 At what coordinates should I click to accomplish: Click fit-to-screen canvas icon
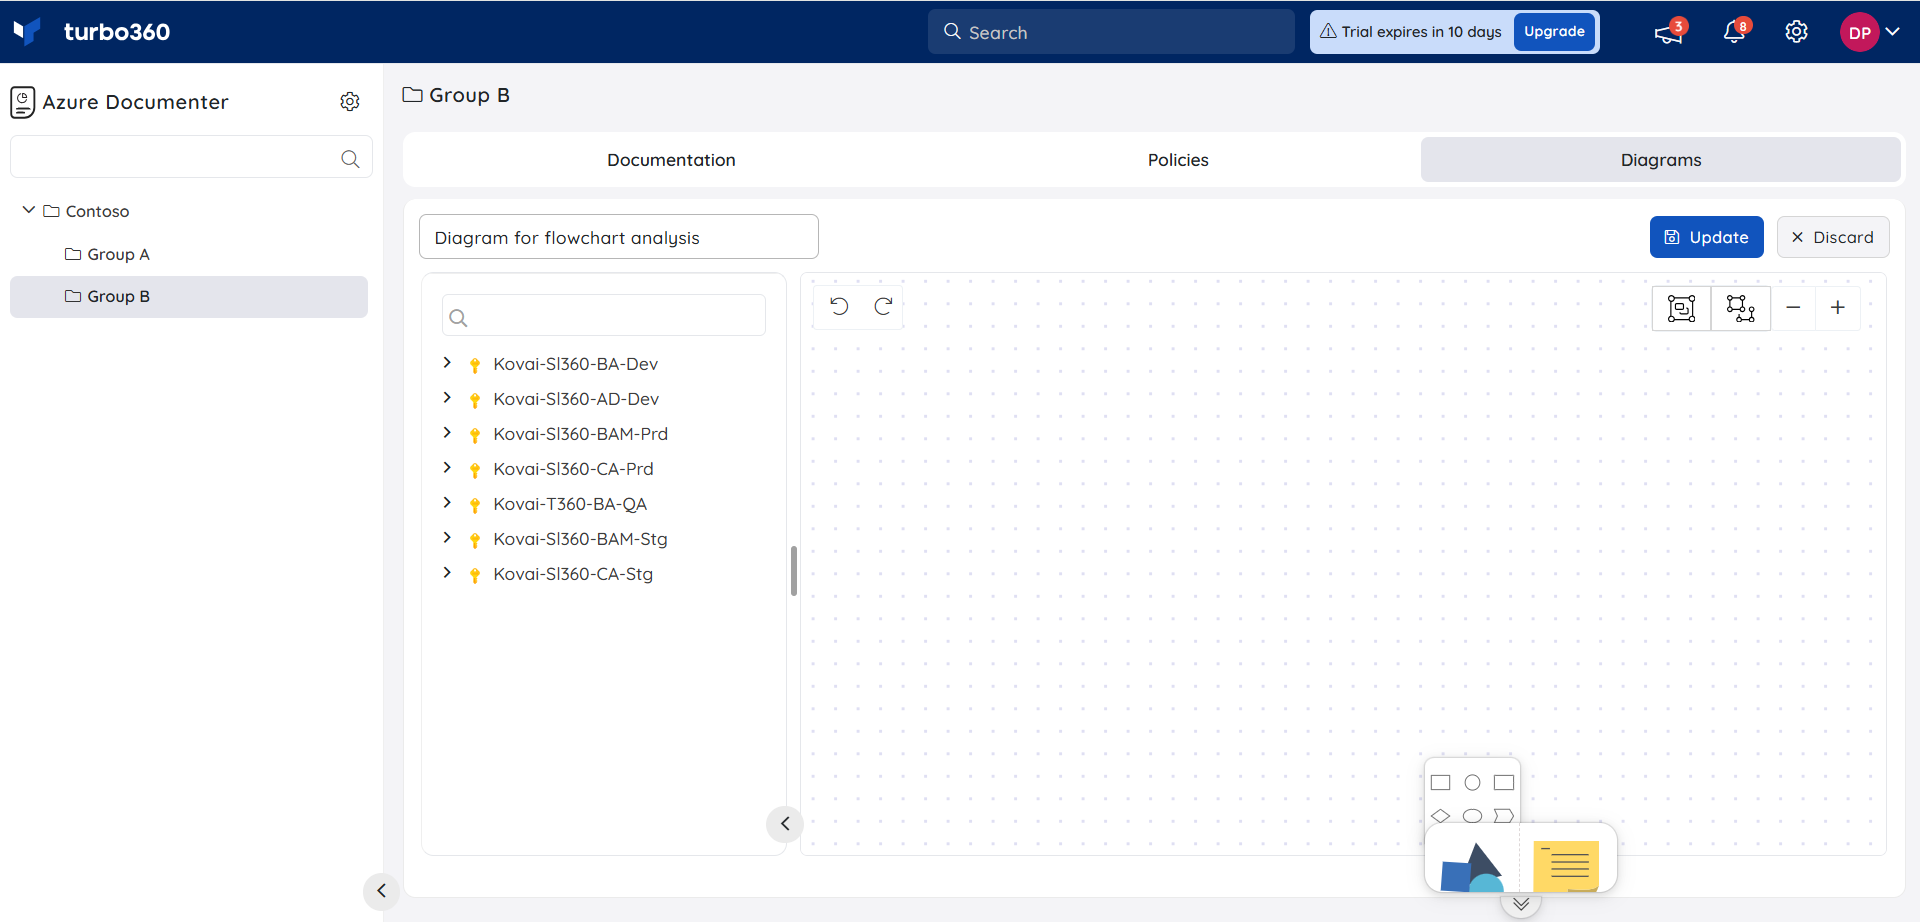pos(1682,308)
